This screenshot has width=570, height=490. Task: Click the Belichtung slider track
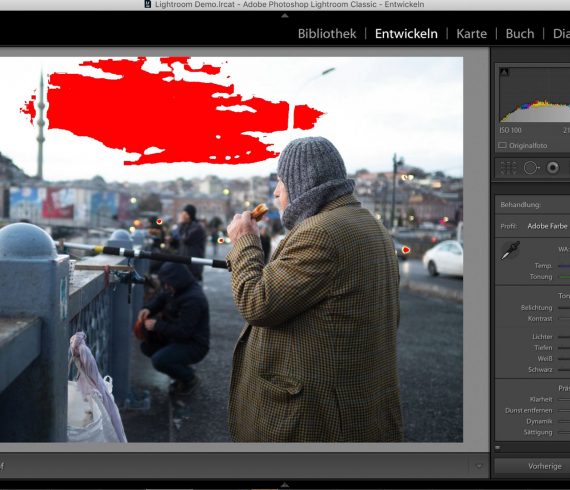pyautogui.click(x=564, y=308)
